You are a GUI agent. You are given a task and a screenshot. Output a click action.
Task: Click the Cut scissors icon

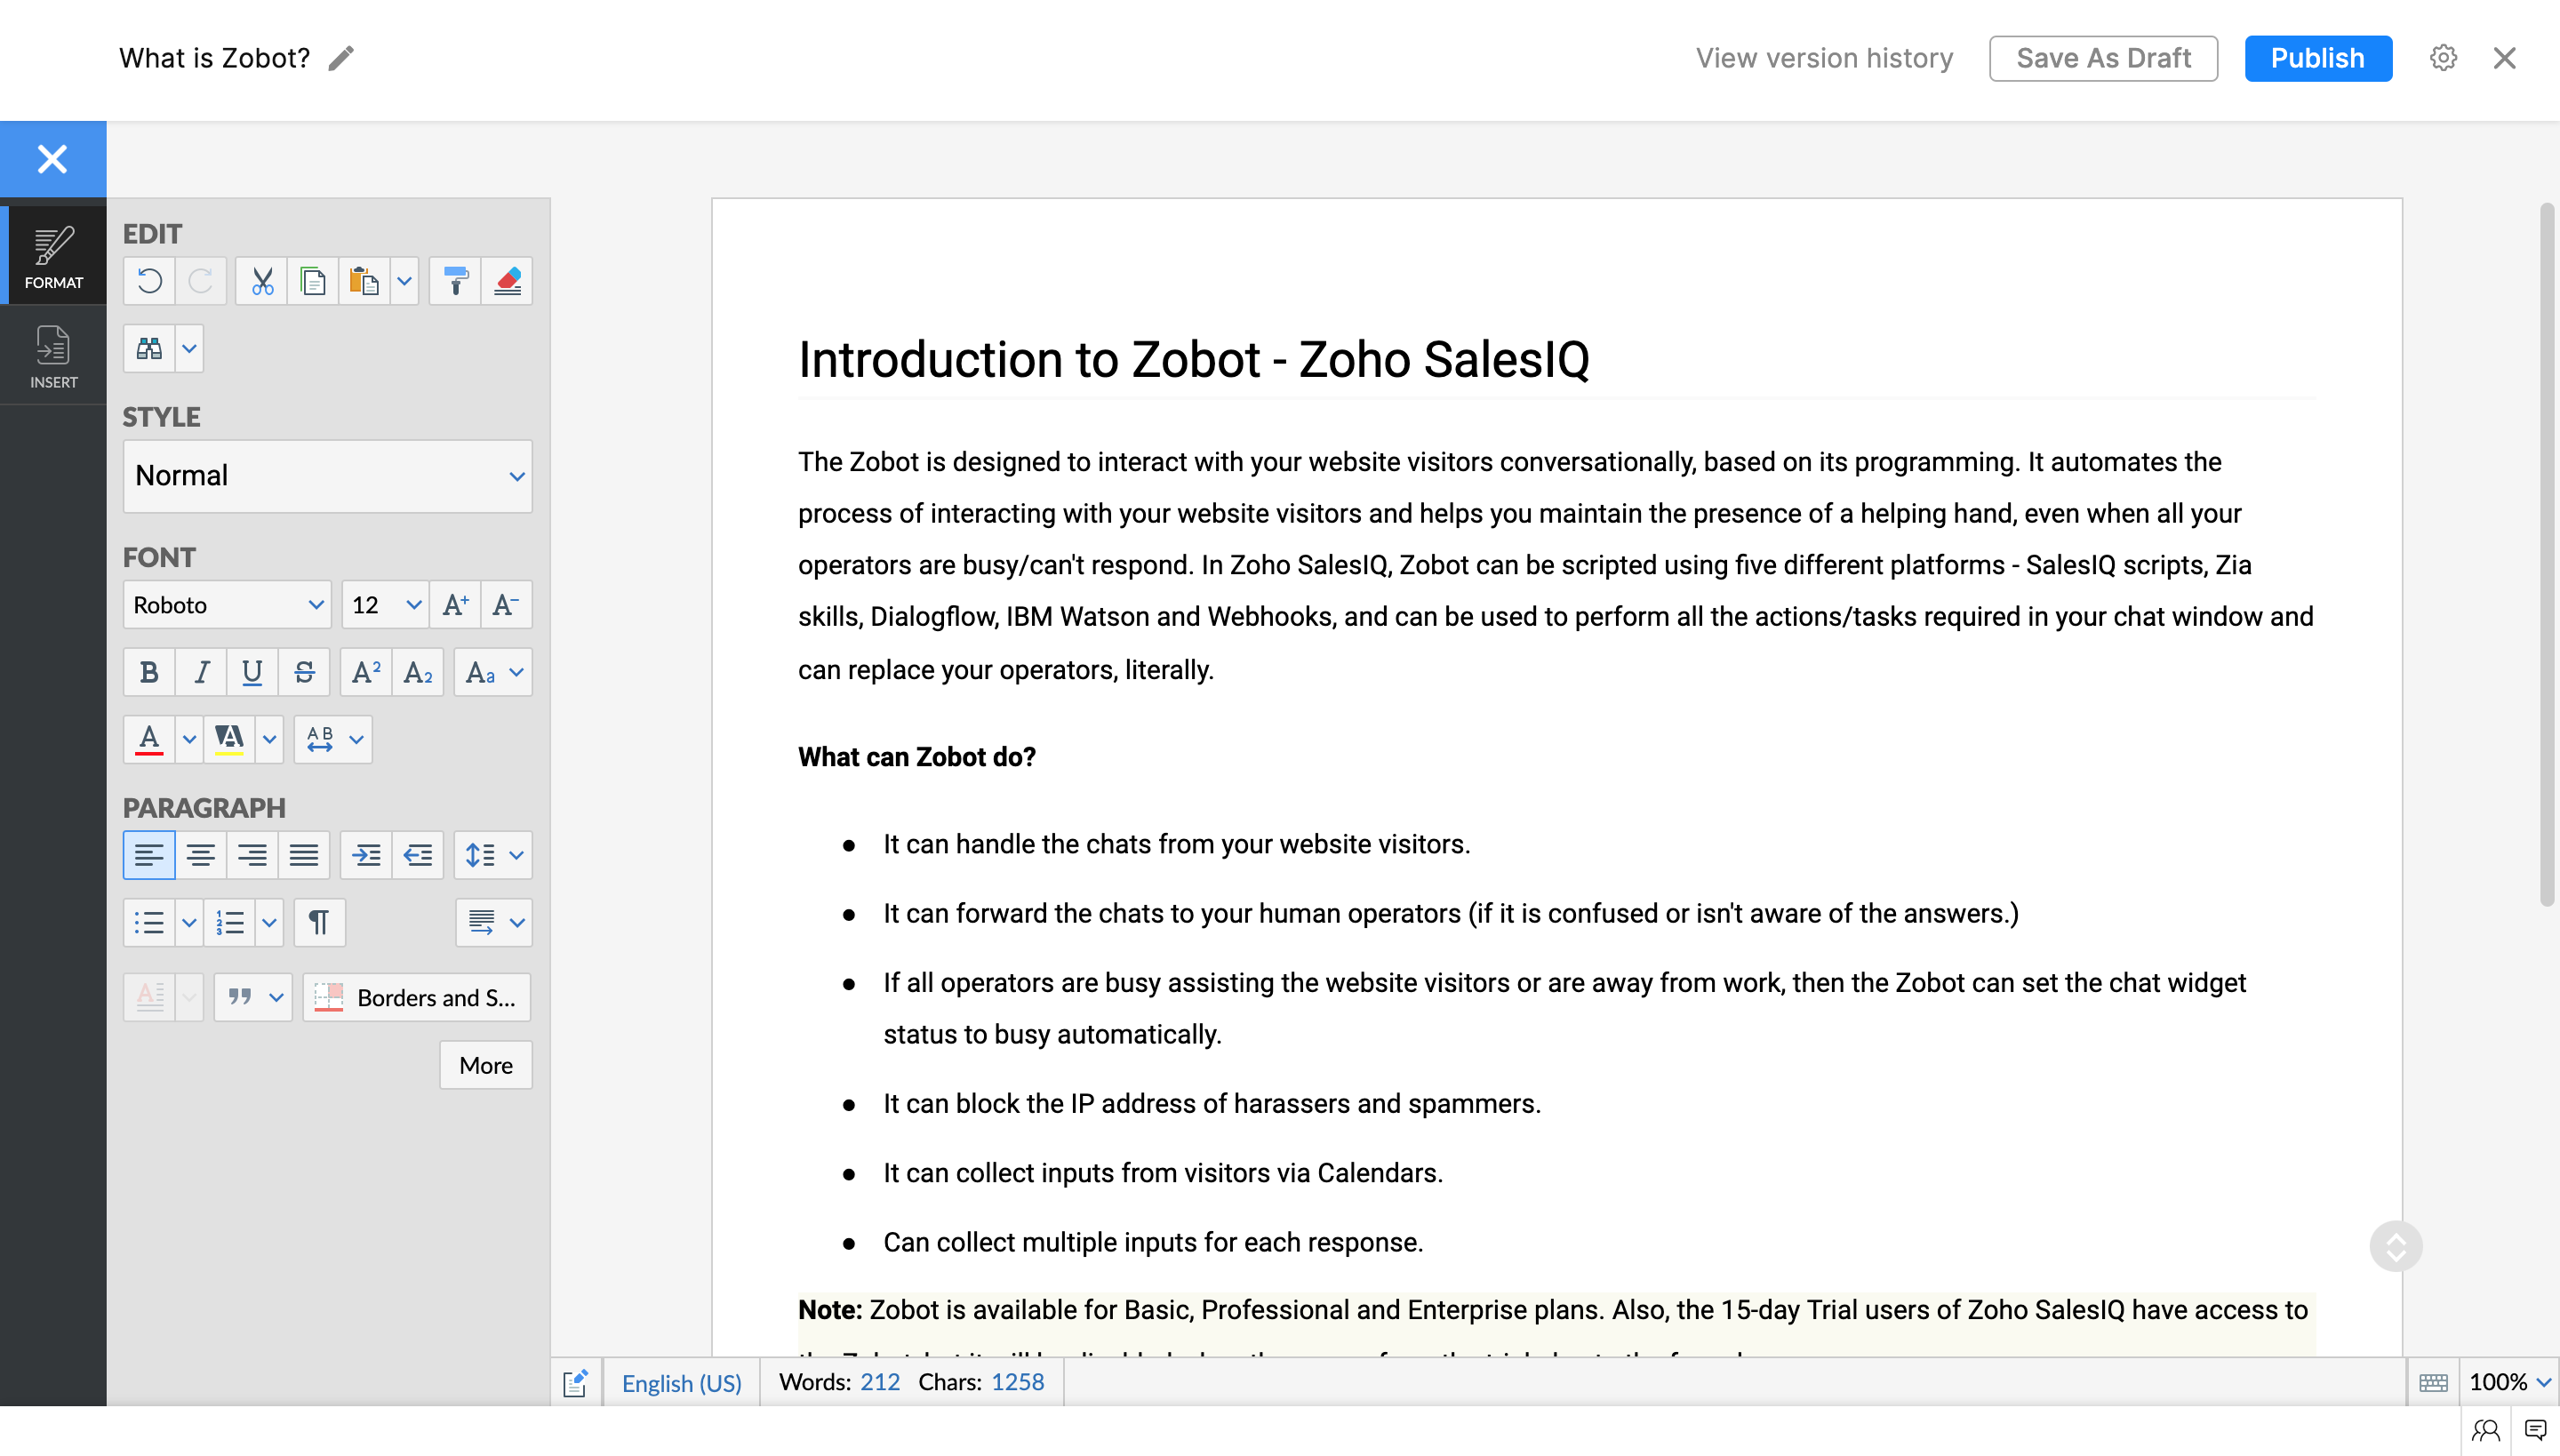point(262,281)
